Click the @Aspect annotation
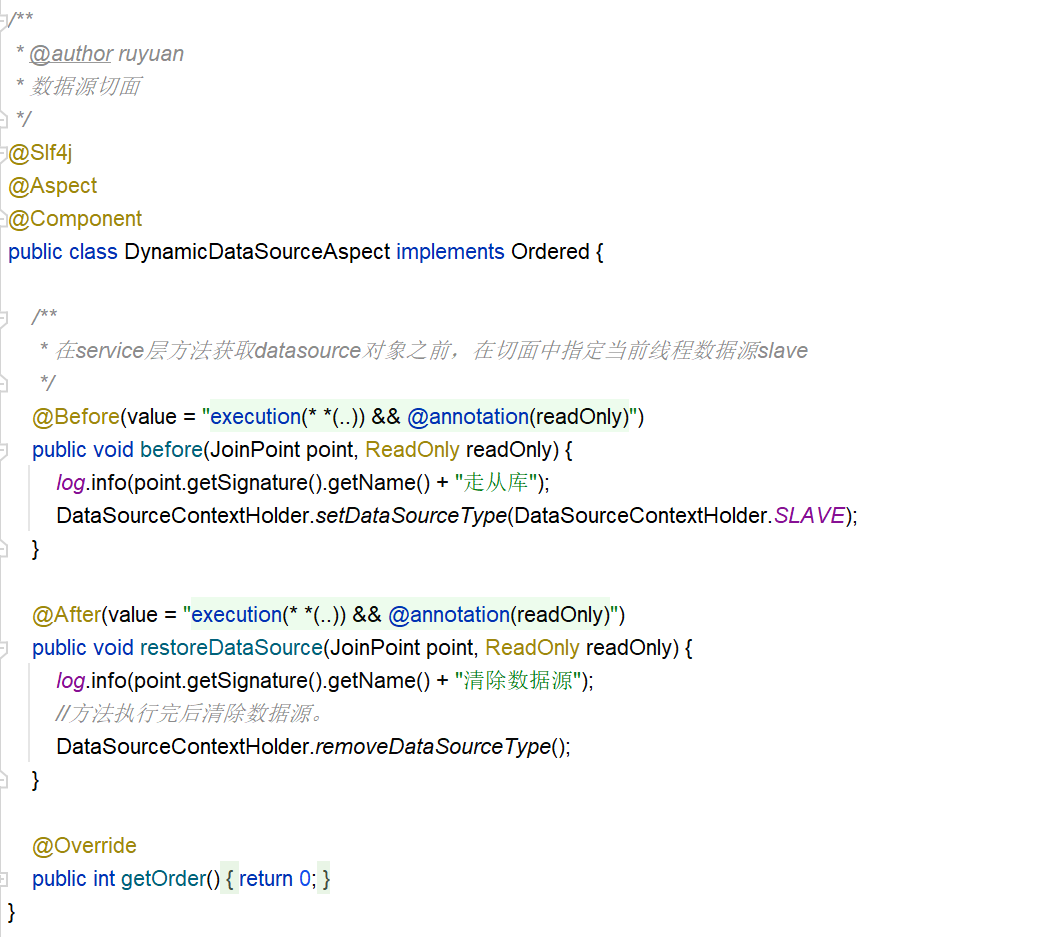 pyautogui.click(x=52, y=186)
